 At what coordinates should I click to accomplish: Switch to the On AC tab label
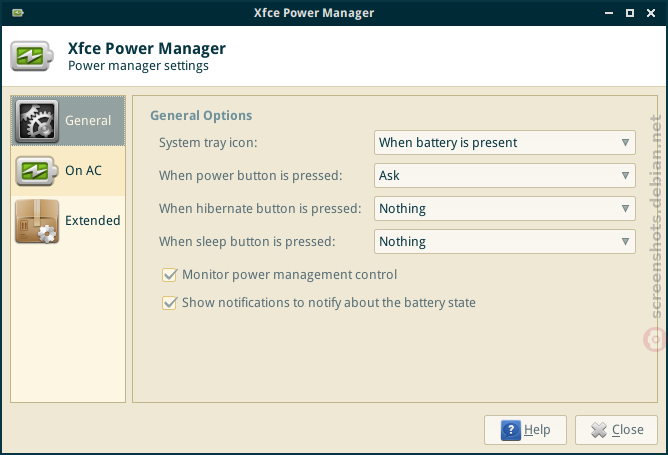(x=84, y=170)
